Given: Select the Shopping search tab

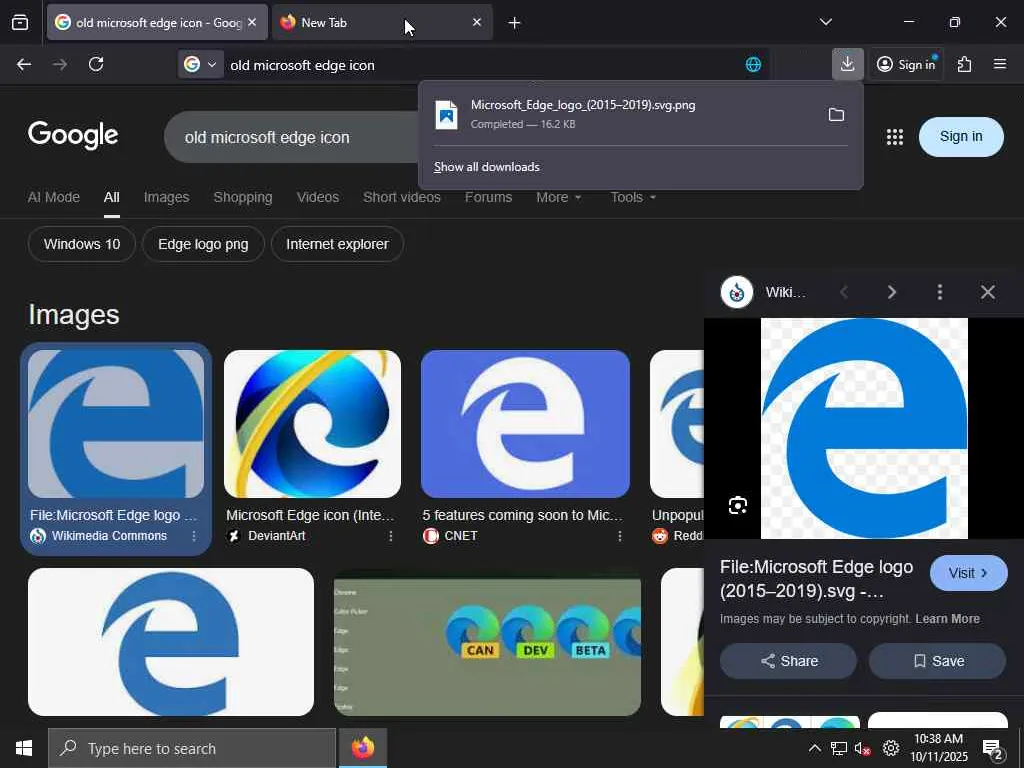Looking at the screenshot, I should (243, 197).
